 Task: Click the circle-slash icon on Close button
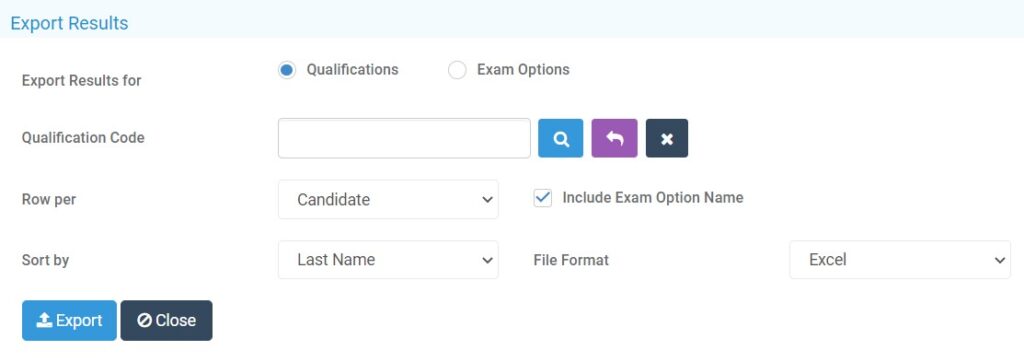(x=144, y=320)
